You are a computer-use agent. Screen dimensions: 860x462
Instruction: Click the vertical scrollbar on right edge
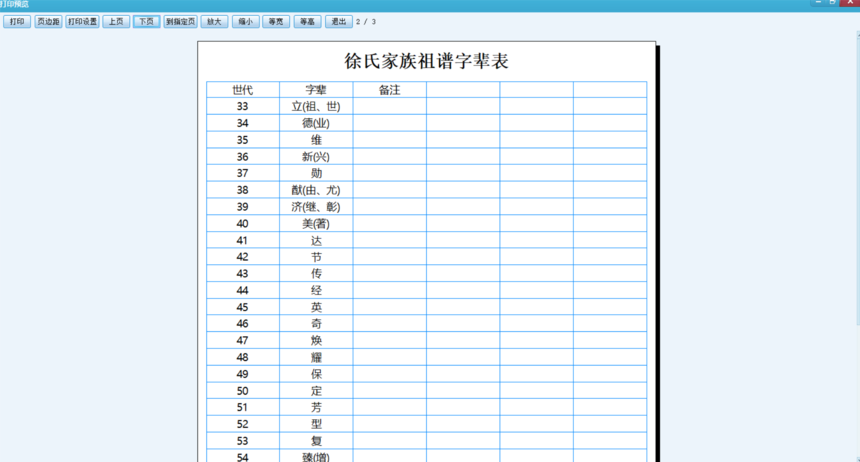[858, 247]
